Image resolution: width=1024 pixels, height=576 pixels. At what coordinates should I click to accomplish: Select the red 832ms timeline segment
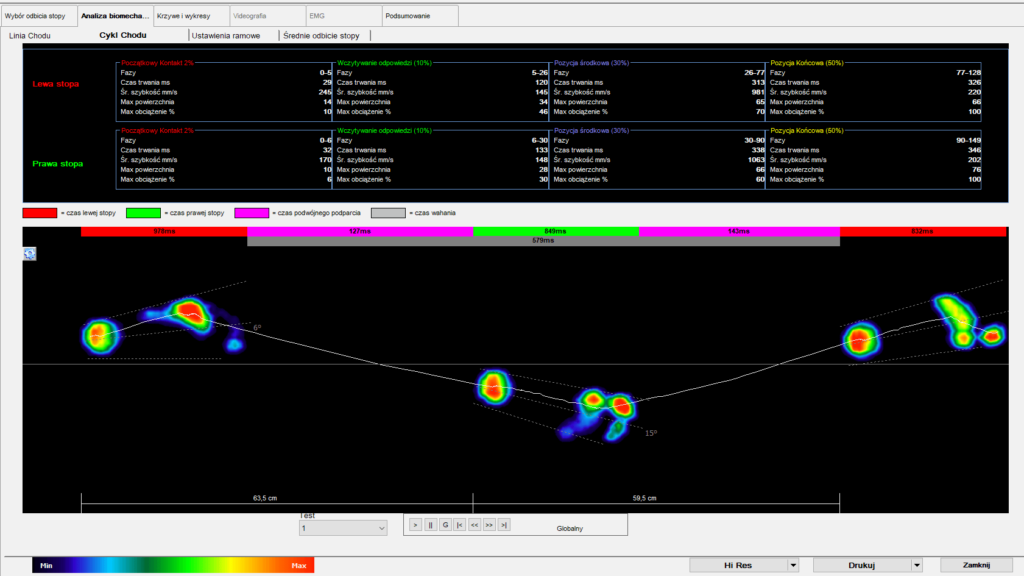coord(923,231)
